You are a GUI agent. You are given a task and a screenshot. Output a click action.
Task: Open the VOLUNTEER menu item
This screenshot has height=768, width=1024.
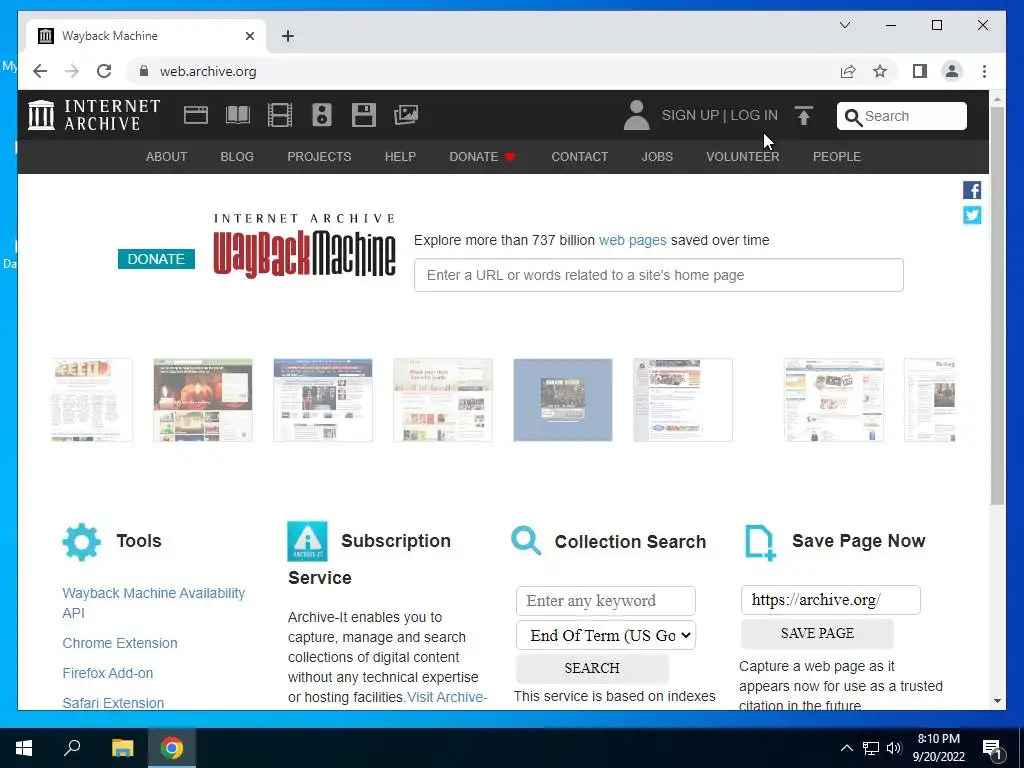tap(743, 157)
